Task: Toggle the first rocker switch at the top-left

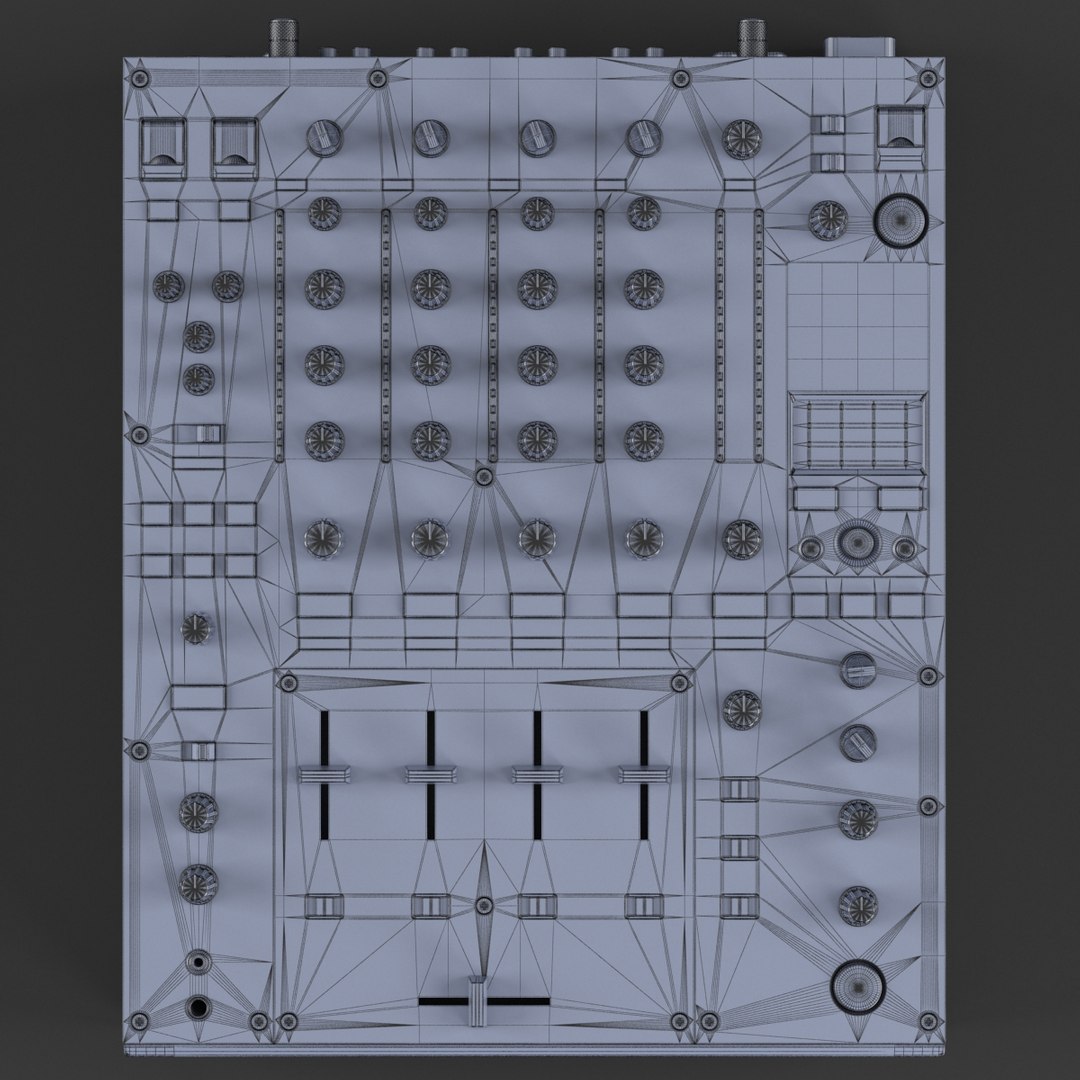Action: click(163, 149)
